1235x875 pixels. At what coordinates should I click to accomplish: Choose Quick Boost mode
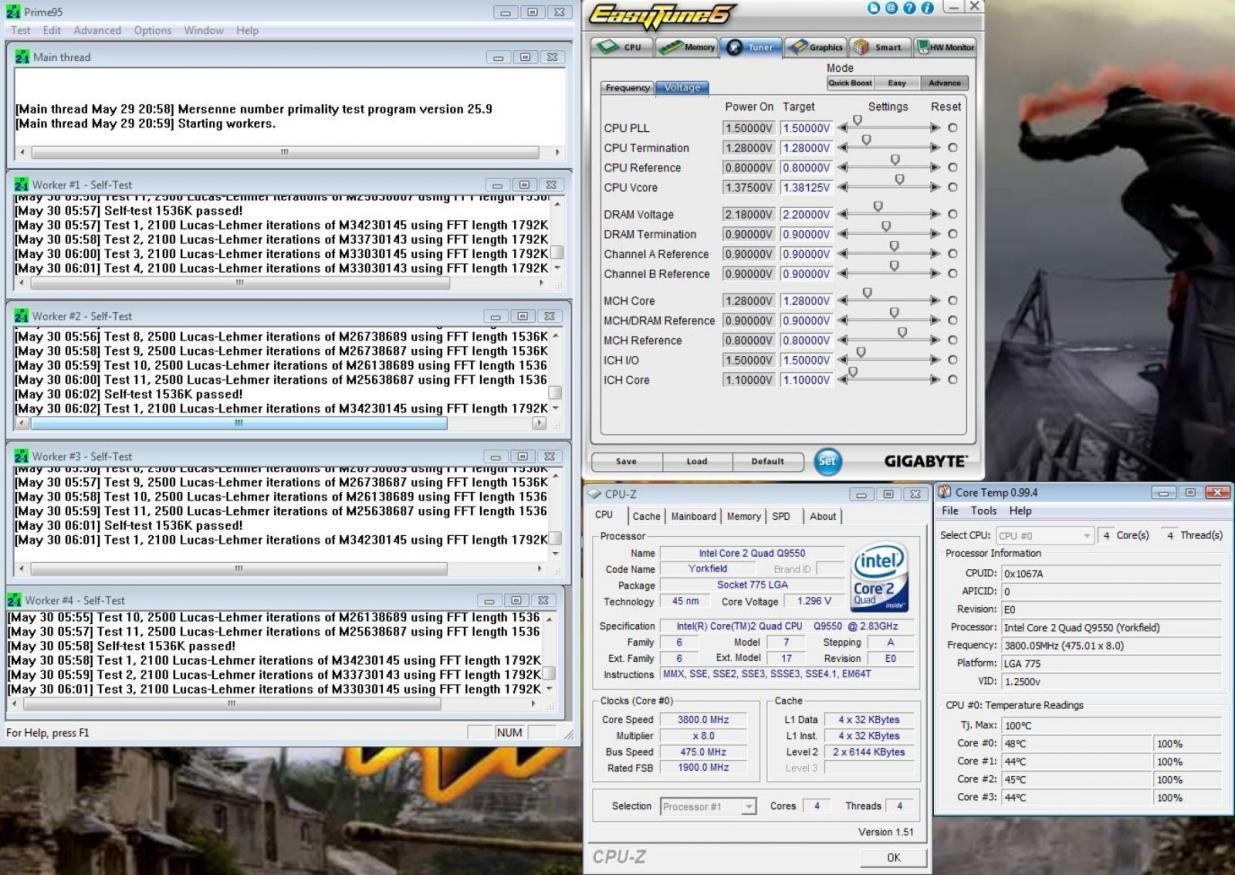point(850,83)
